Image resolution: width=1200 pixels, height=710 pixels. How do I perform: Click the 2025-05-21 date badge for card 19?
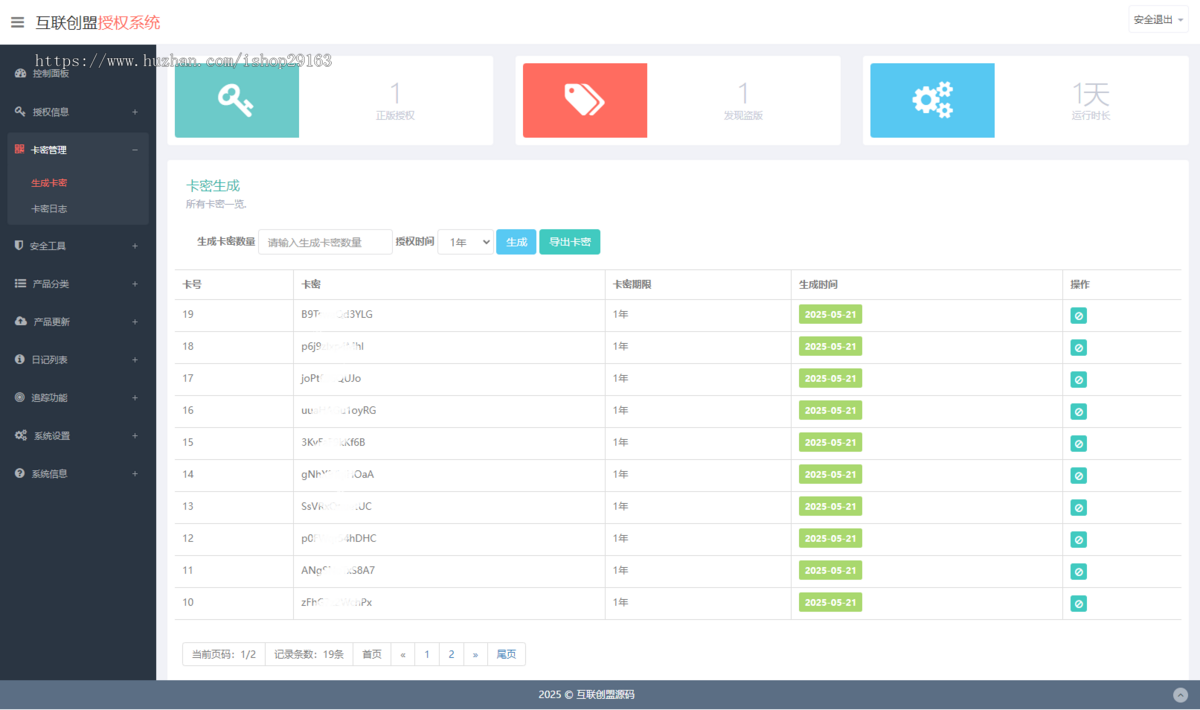pyautogui.click(x=830, y=314)
